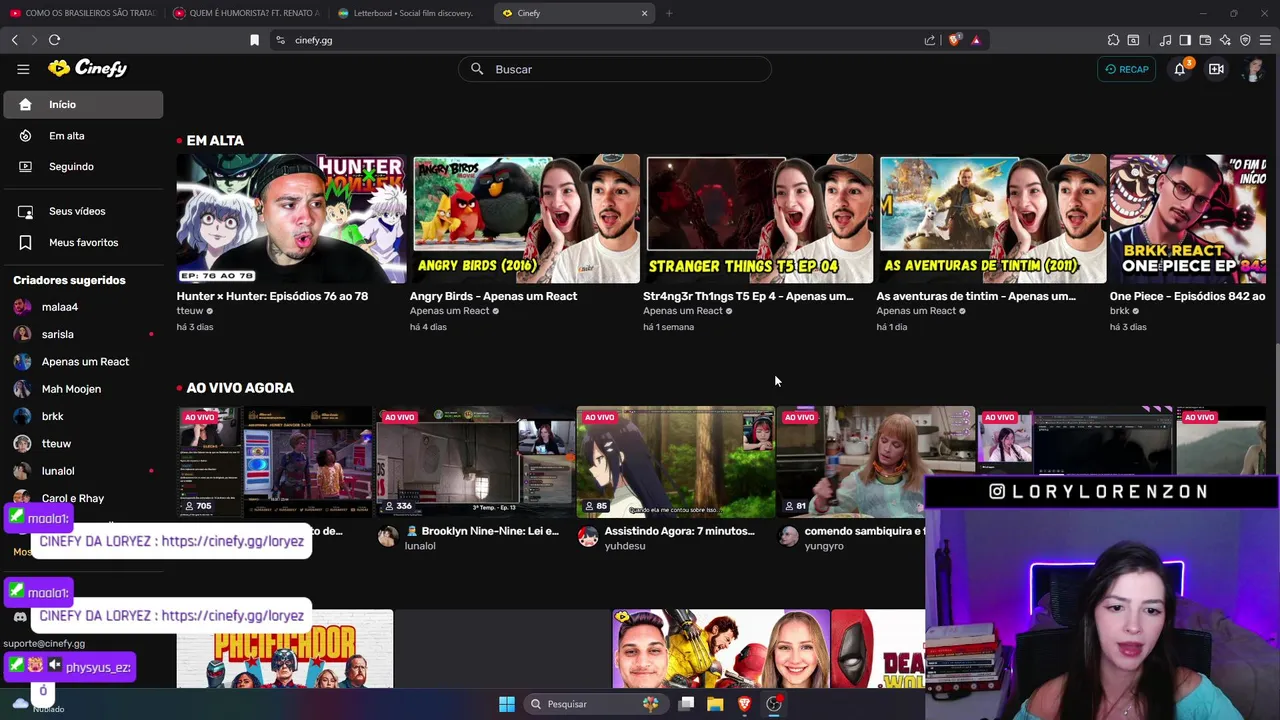Viewport: 1280px width, 720px height.
Task: Open the Pacificador poster thumbnail
Action: click(x=285, y=649)
